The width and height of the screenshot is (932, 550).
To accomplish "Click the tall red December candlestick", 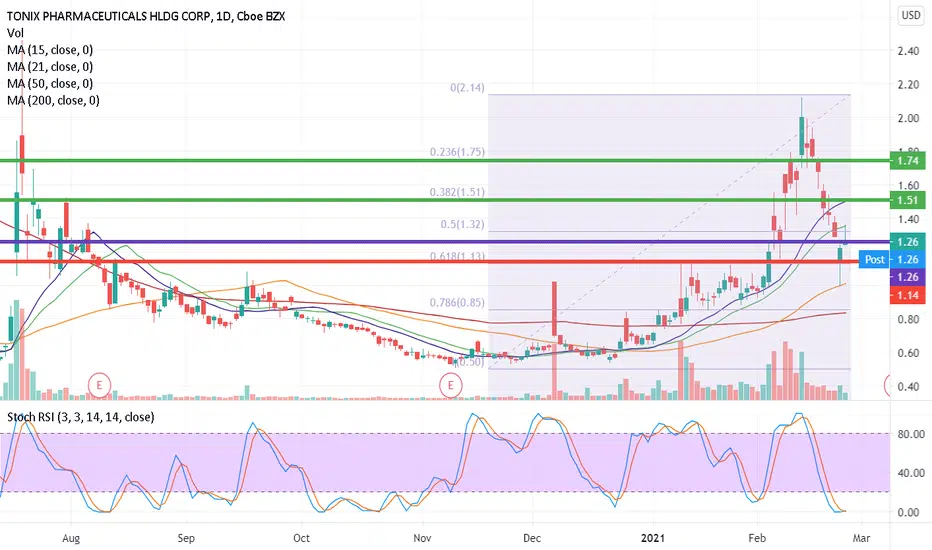I will point(554,309).
